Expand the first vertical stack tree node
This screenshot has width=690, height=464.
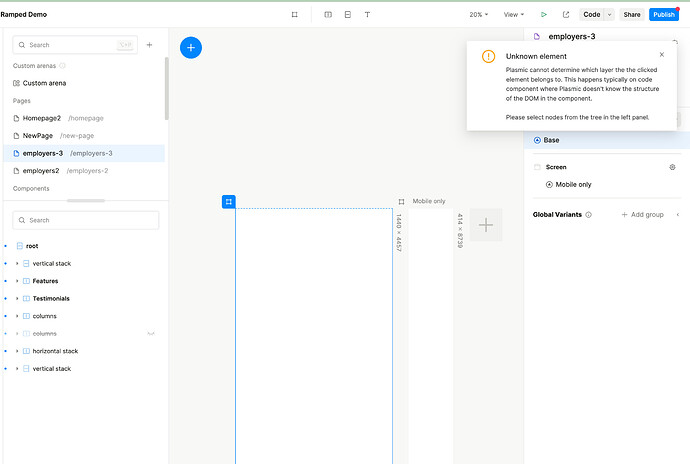pos(17,263)
